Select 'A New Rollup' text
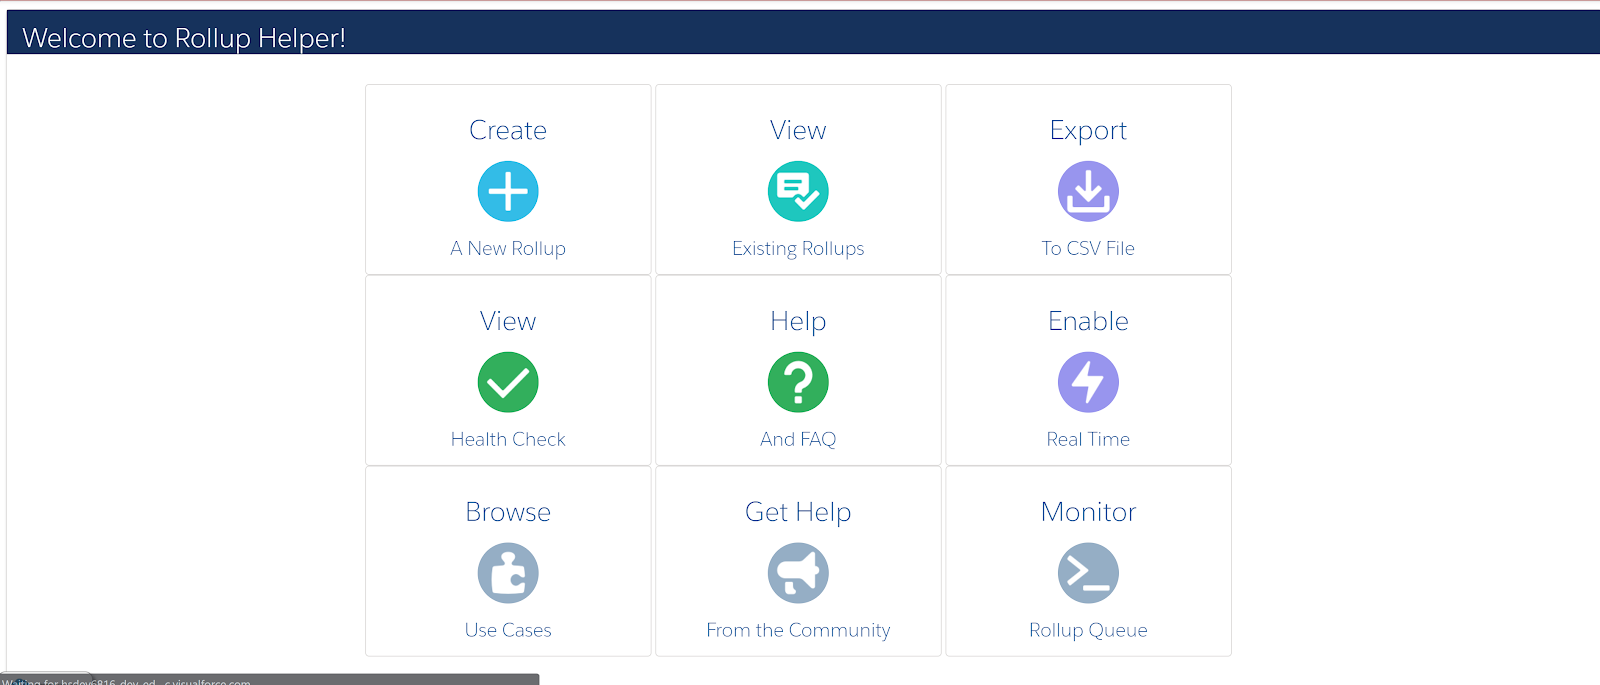This screenshot has width=1600, height=685. coord(508,248)
